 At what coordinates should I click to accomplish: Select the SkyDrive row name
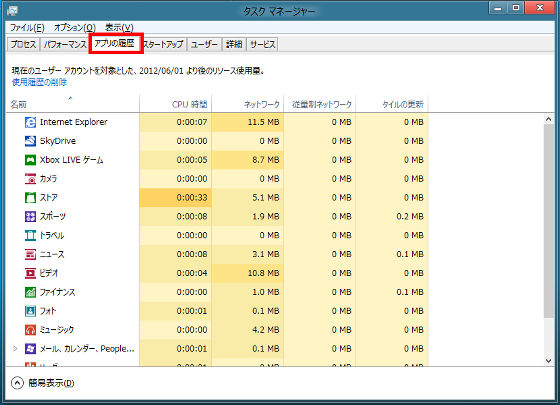(x=58, y=141)
